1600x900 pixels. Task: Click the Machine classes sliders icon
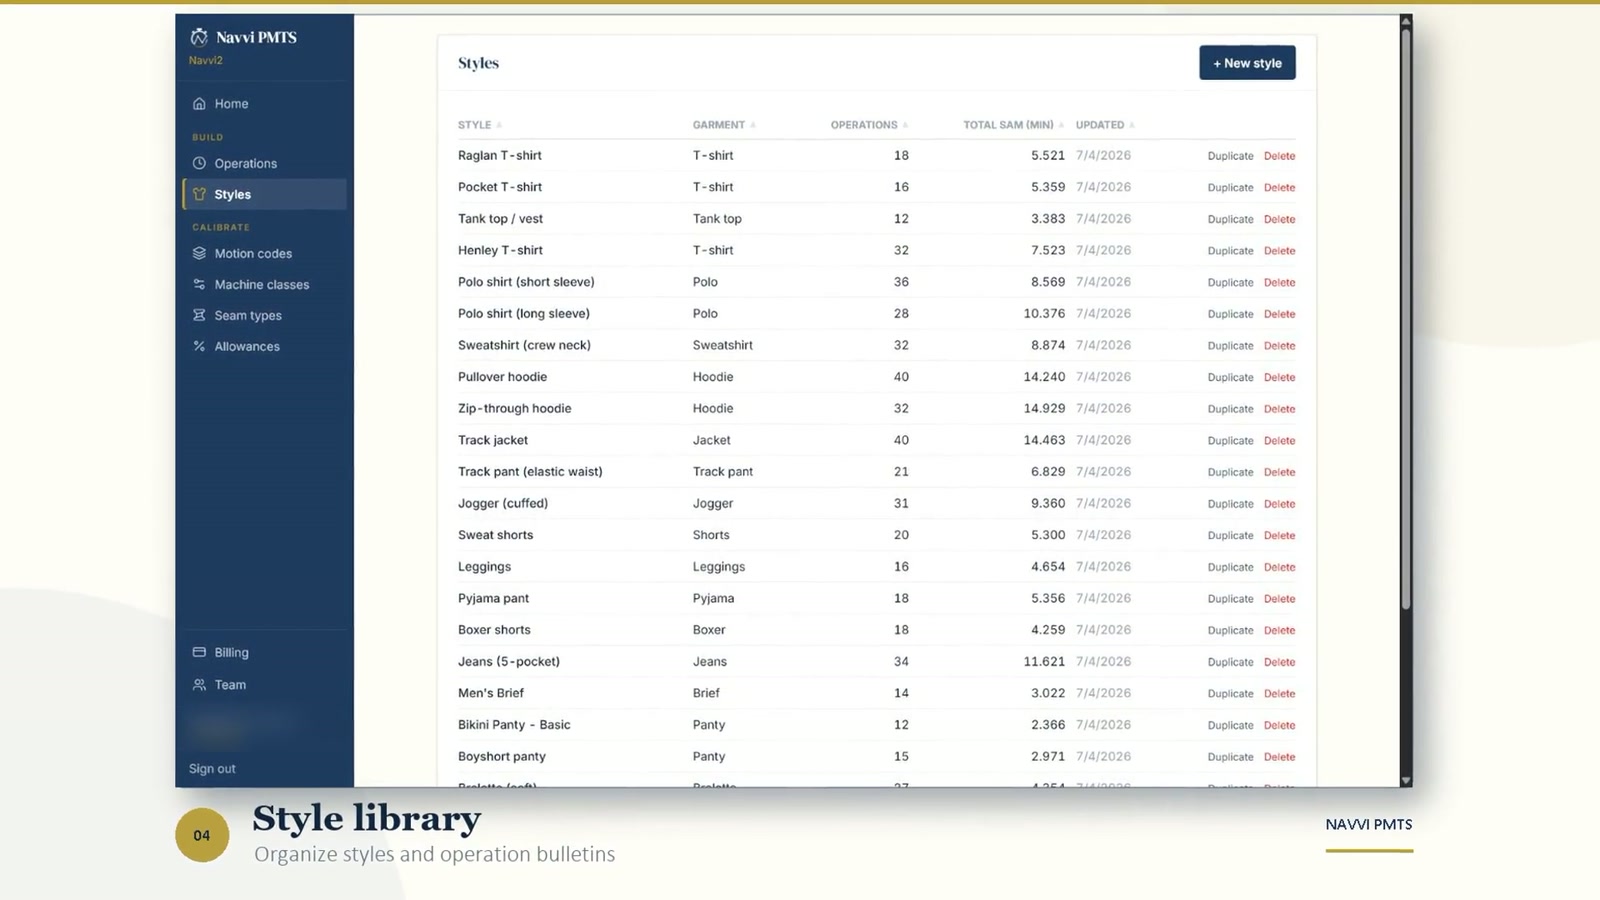coord(199,284)
